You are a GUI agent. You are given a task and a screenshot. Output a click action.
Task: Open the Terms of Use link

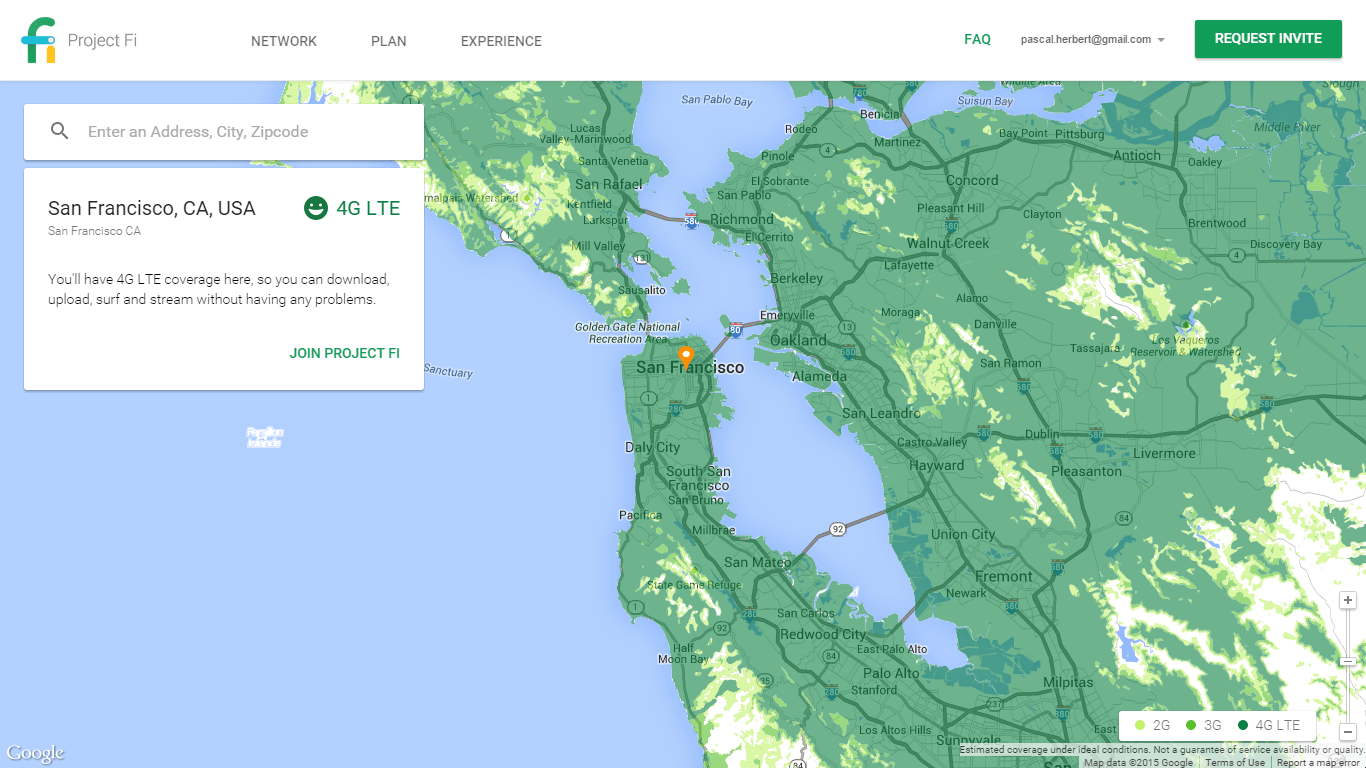coord(1235,762)
